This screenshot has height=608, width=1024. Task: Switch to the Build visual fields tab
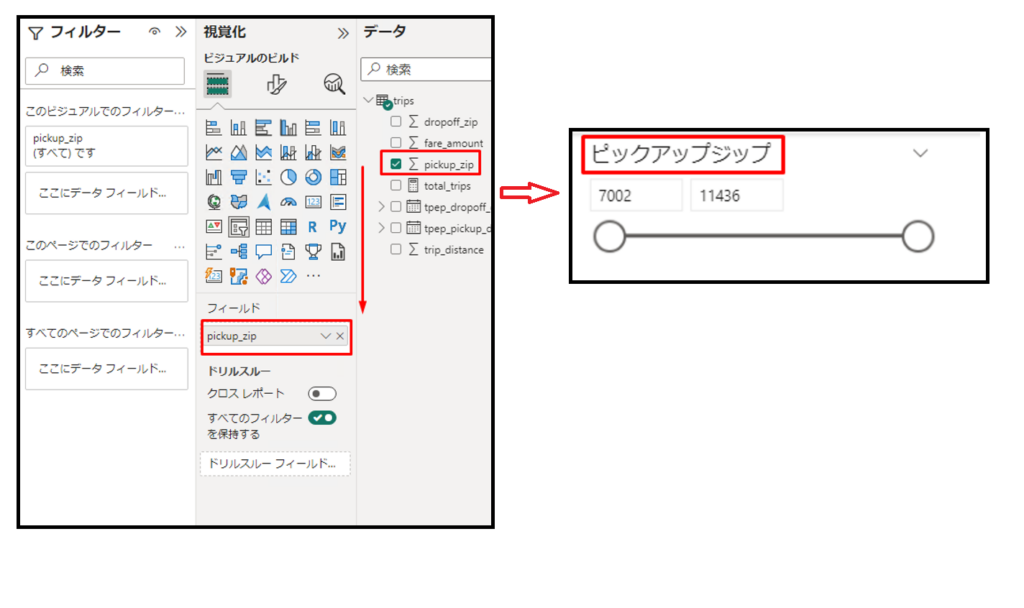pyautogui.click(x=217, y=84)
